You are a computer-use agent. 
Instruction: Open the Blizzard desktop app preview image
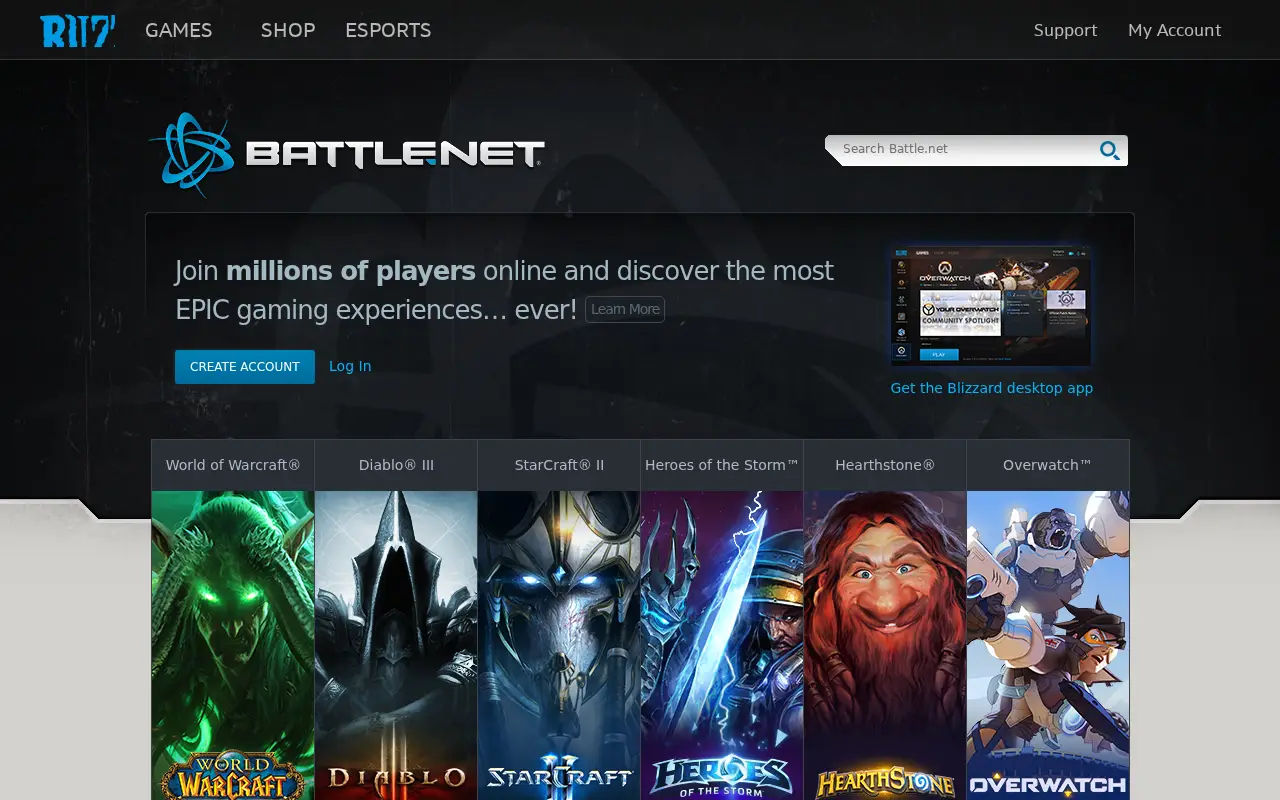[991, 306]
